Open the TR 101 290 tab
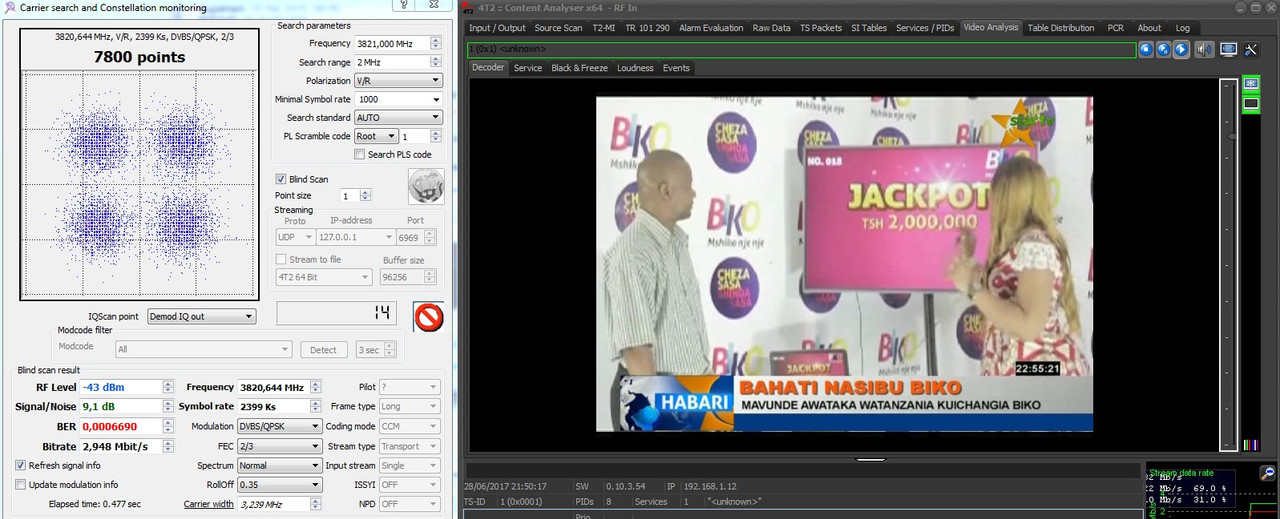 (x=650, y=28)
